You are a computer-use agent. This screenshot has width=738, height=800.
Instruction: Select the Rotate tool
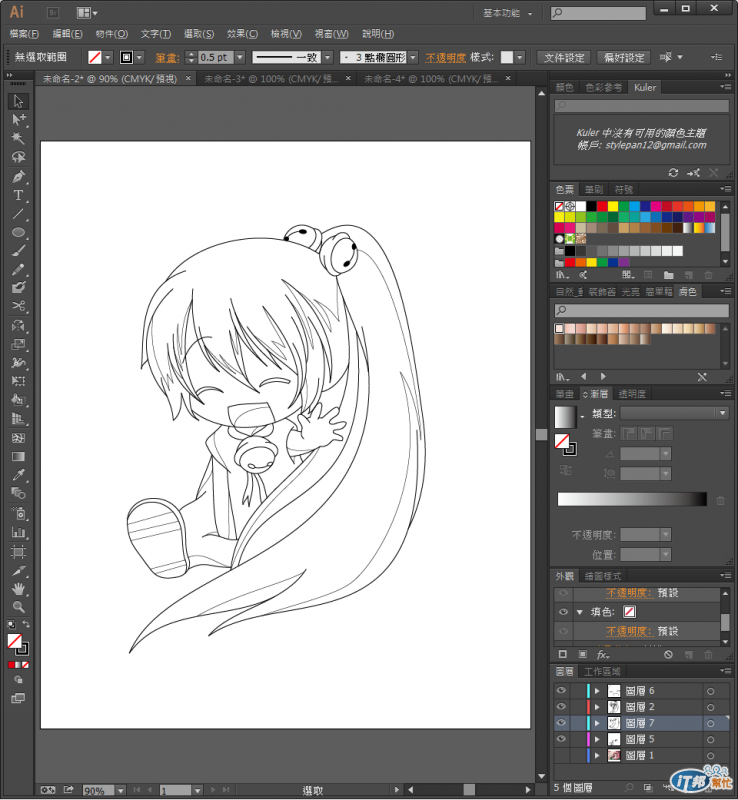tap(18, 326)
